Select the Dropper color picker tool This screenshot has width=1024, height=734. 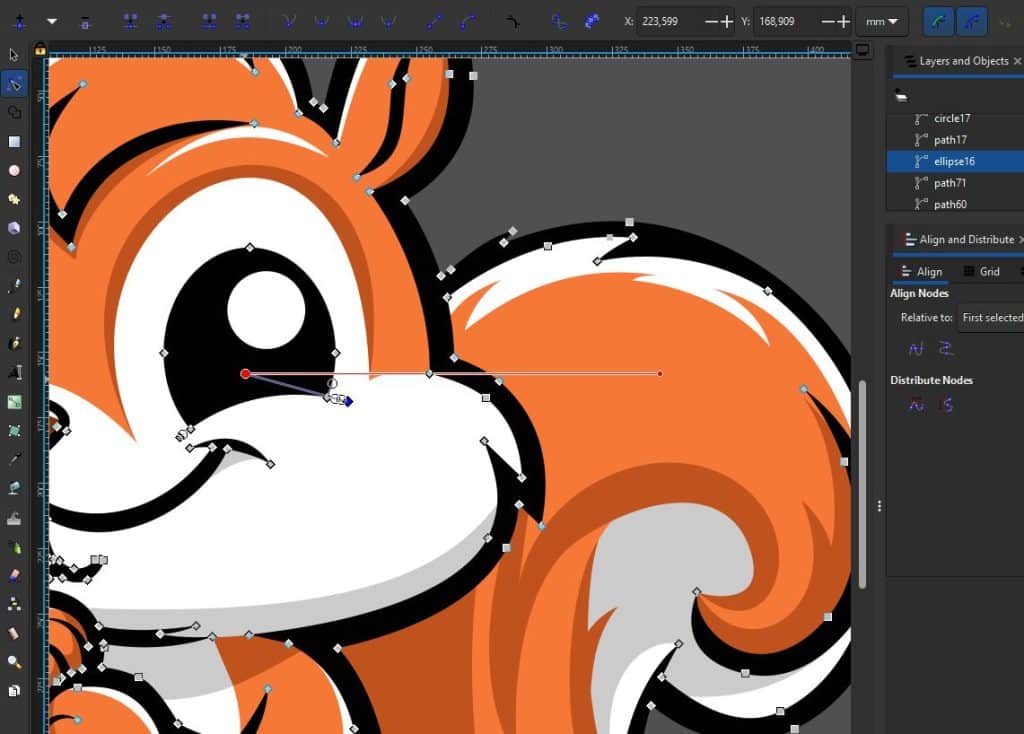(14, 460)
